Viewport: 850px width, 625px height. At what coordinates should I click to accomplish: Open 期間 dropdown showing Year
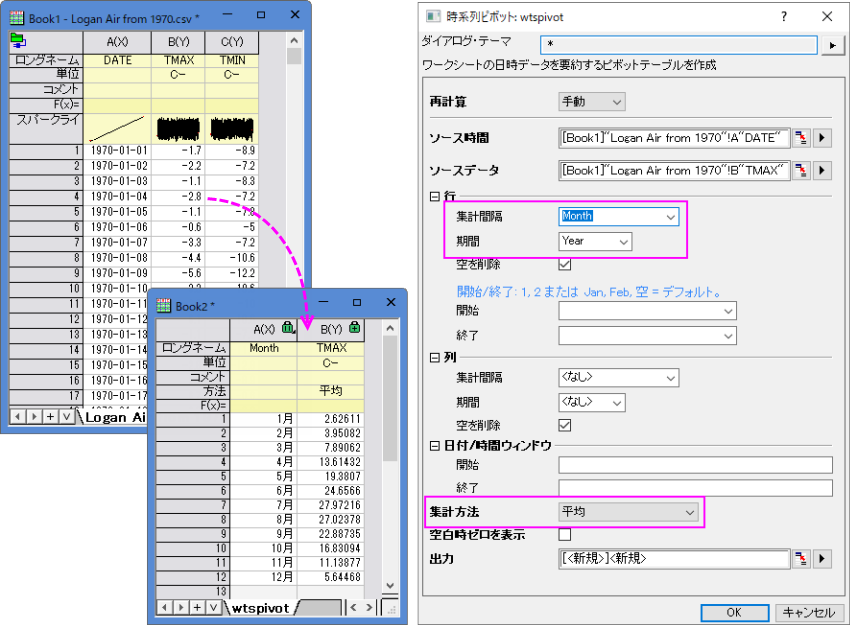coord(595,241)
